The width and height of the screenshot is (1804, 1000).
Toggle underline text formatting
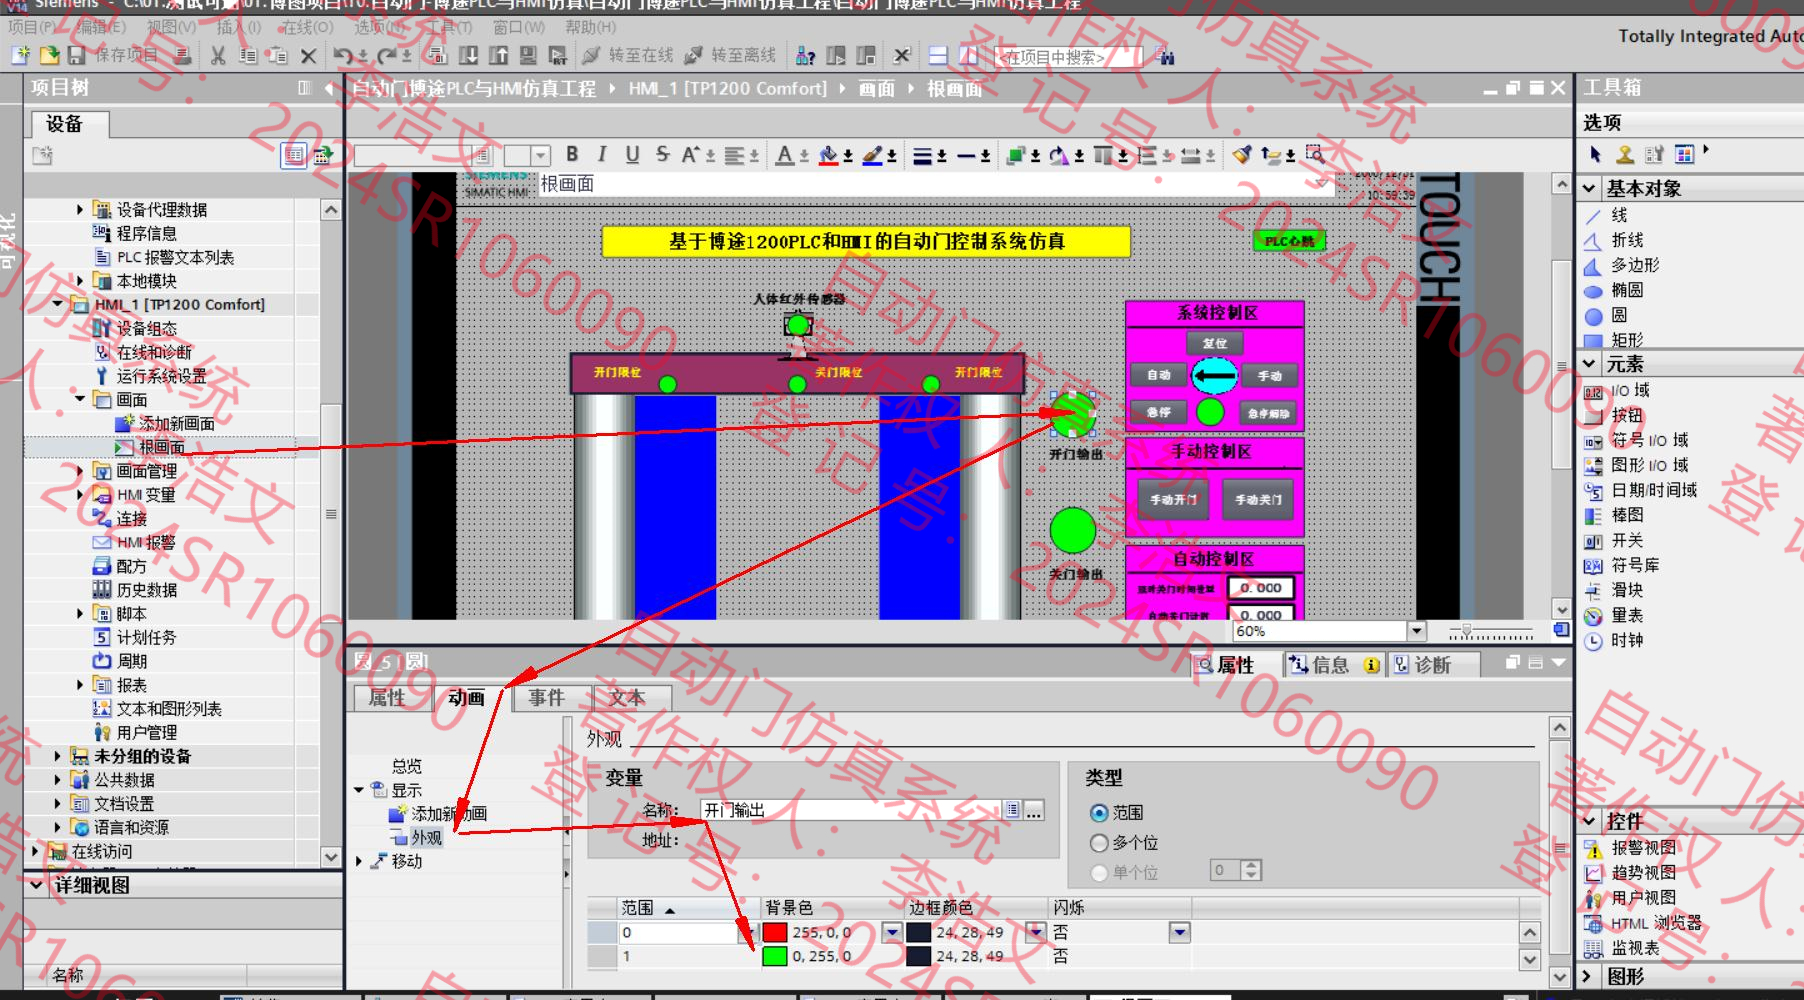(x=632, y=154)
